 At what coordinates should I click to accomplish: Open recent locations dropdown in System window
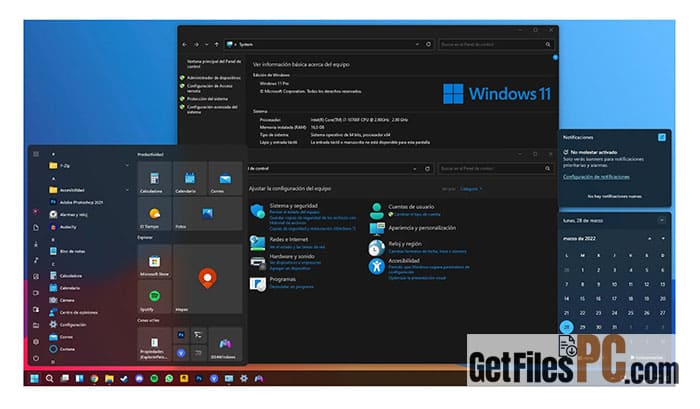[207, 45]
